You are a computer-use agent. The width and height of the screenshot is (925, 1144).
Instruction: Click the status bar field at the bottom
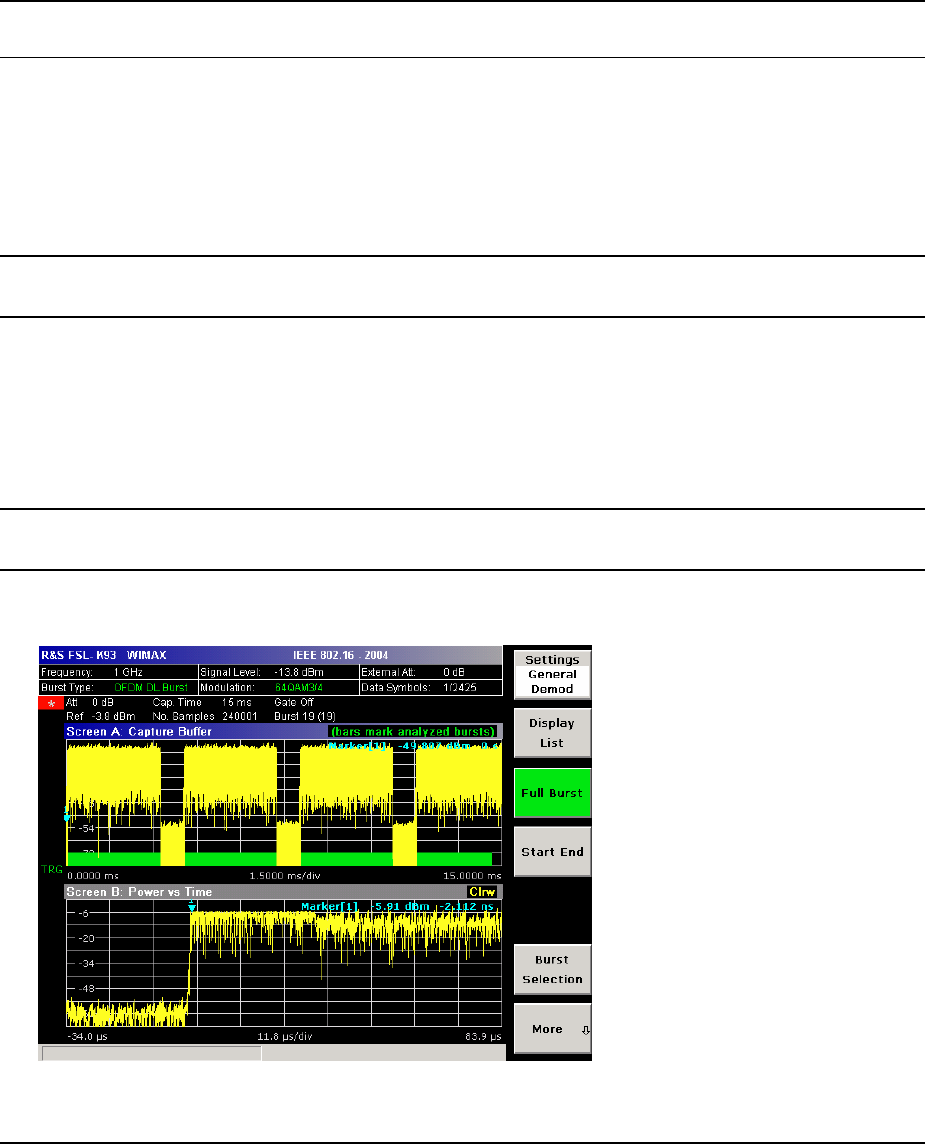[152, 1053]
